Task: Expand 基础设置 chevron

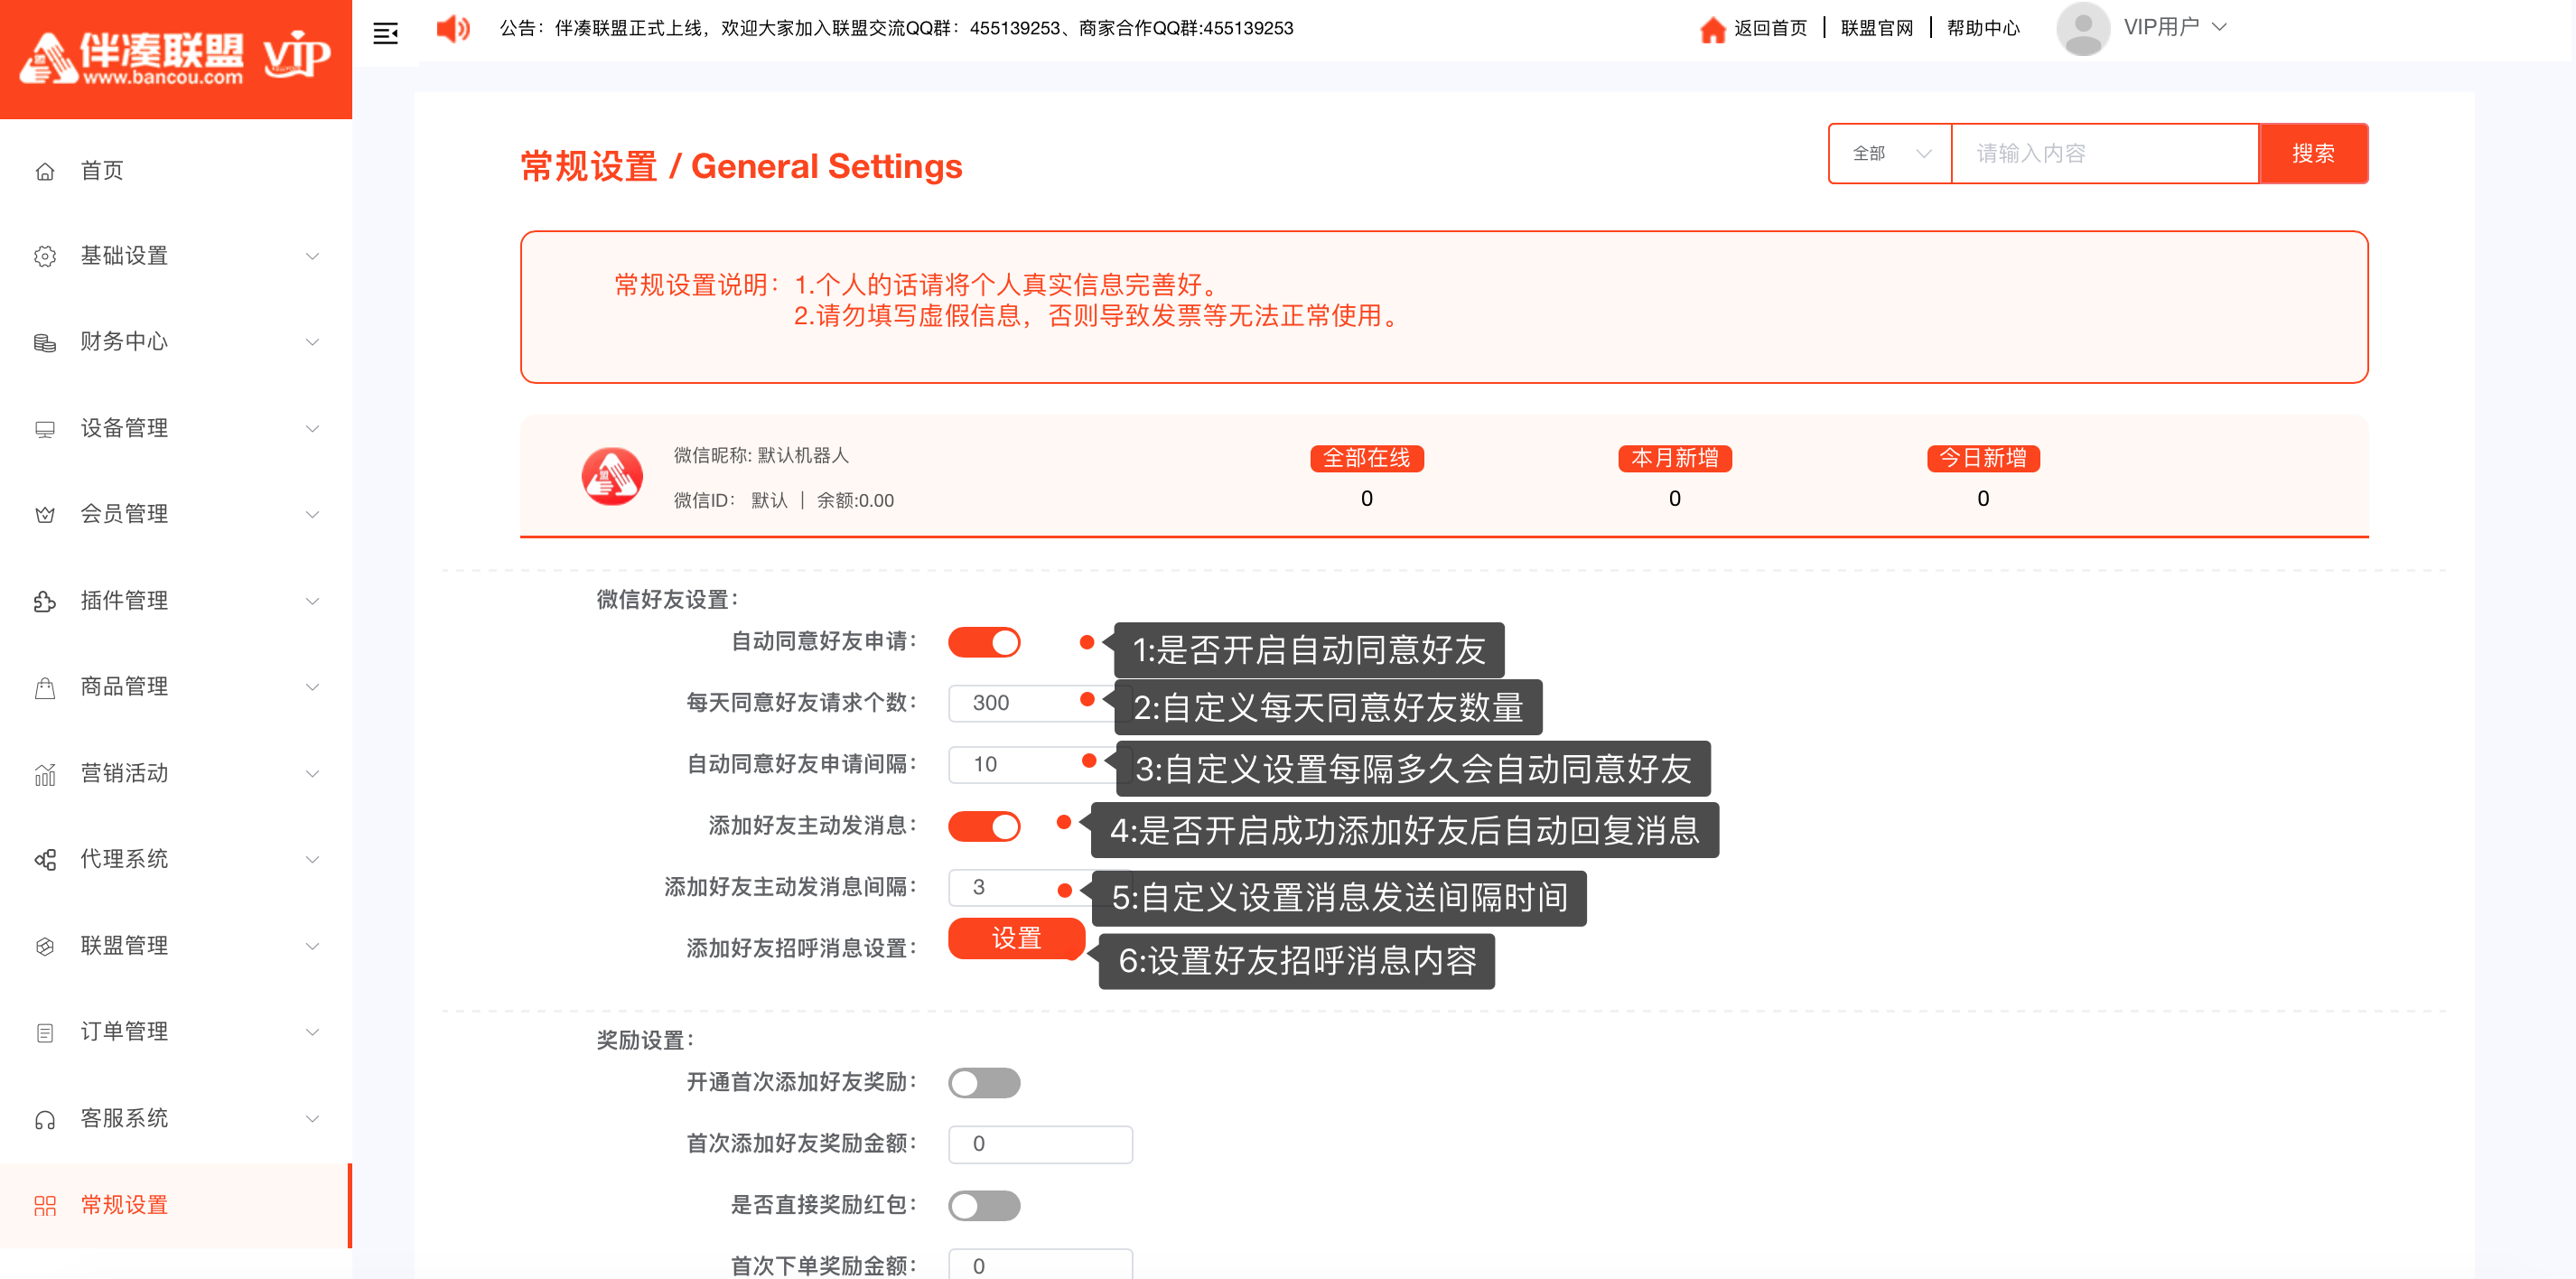Action: [x=312, y=256]
